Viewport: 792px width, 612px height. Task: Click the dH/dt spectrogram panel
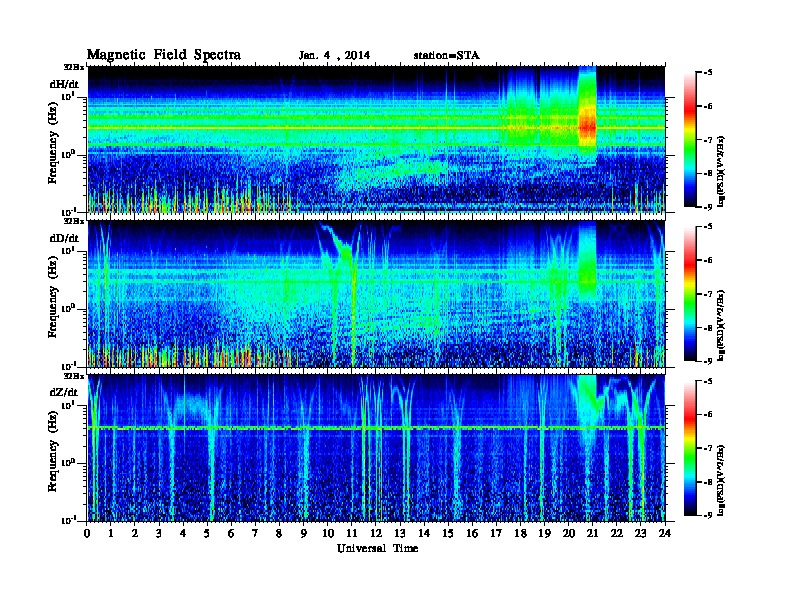[376, 139]
